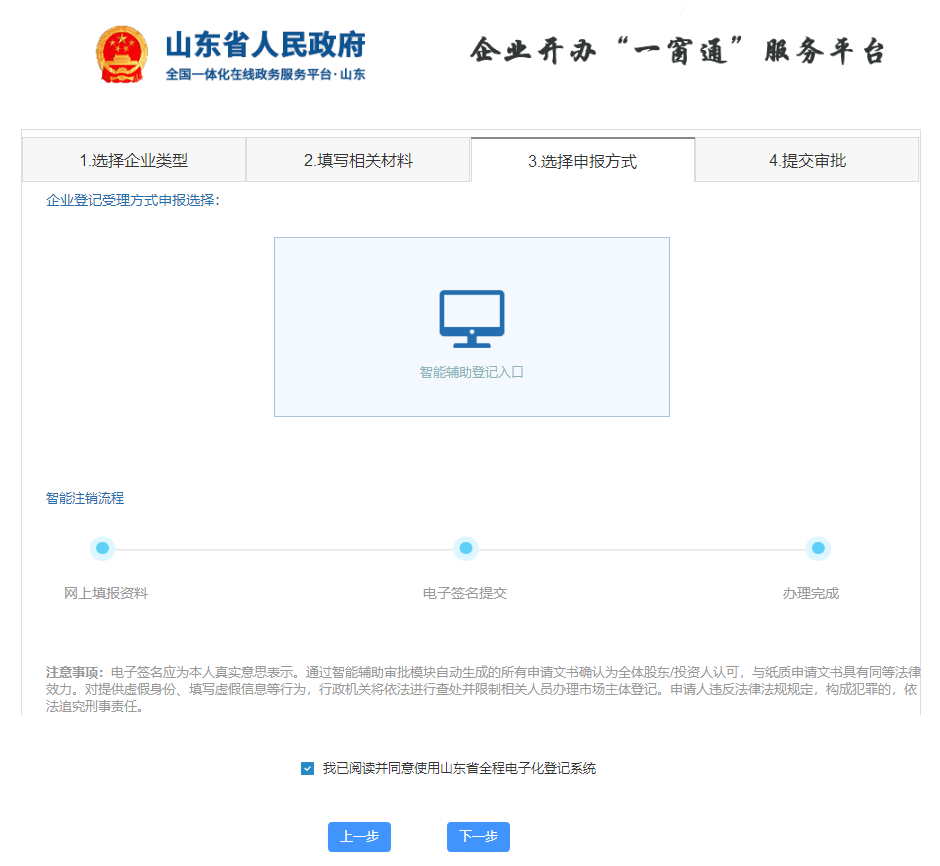
Task: Click the 电子签名提交 step dot
Action: [x=466, y=548]
